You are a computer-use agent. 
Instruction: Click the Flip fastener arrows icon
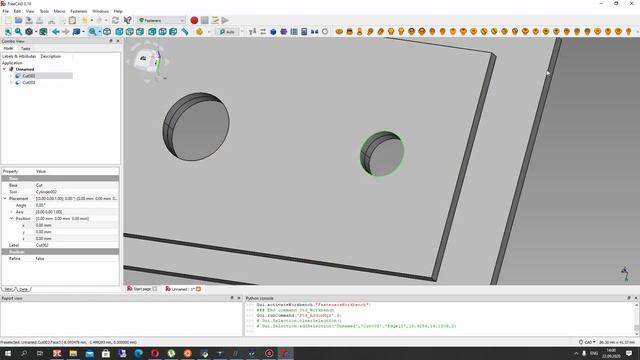pos(263,31)
